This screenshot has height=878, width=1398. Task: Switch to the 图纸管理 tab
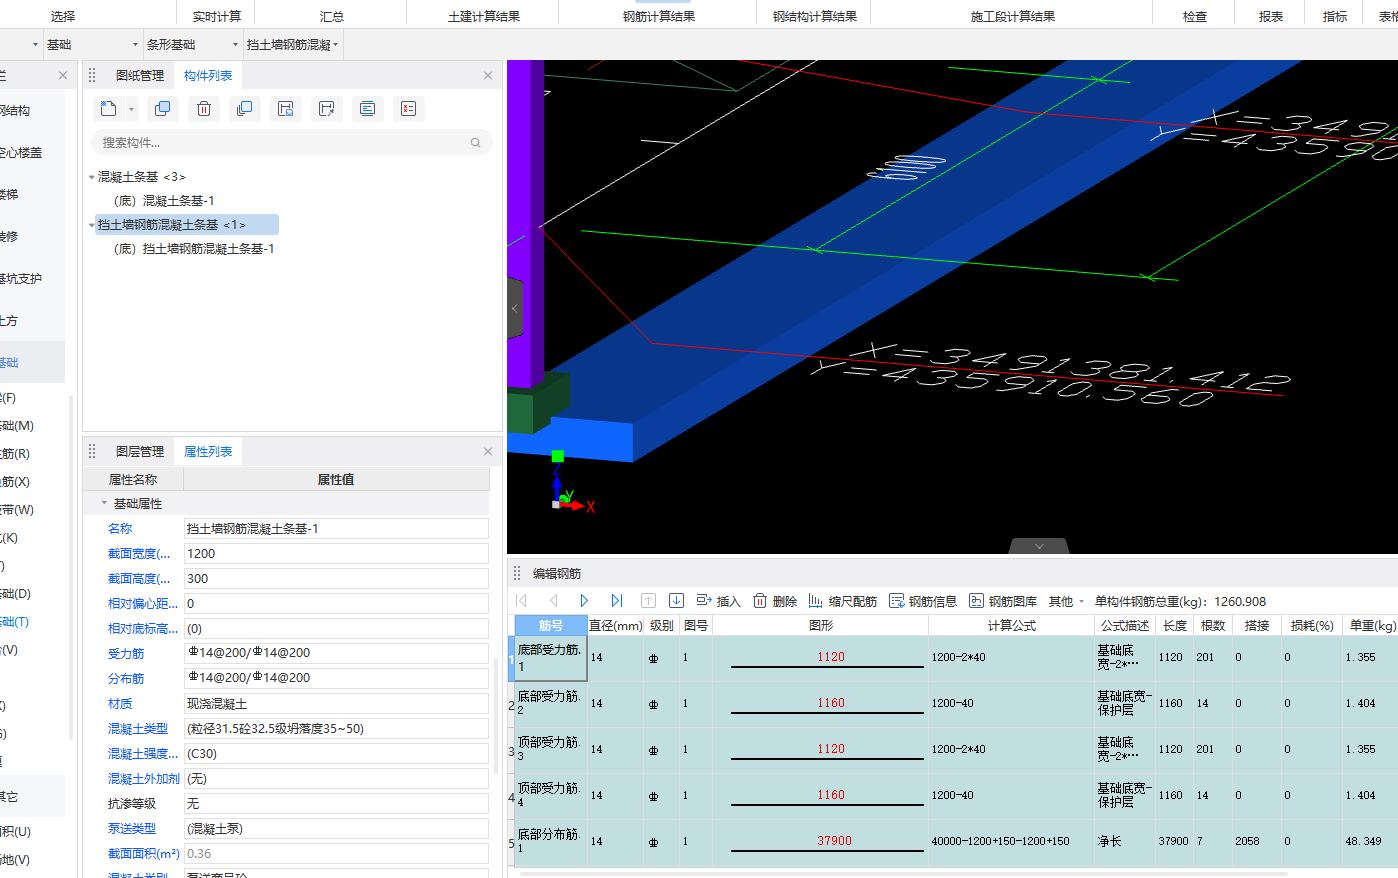point(139,76)
